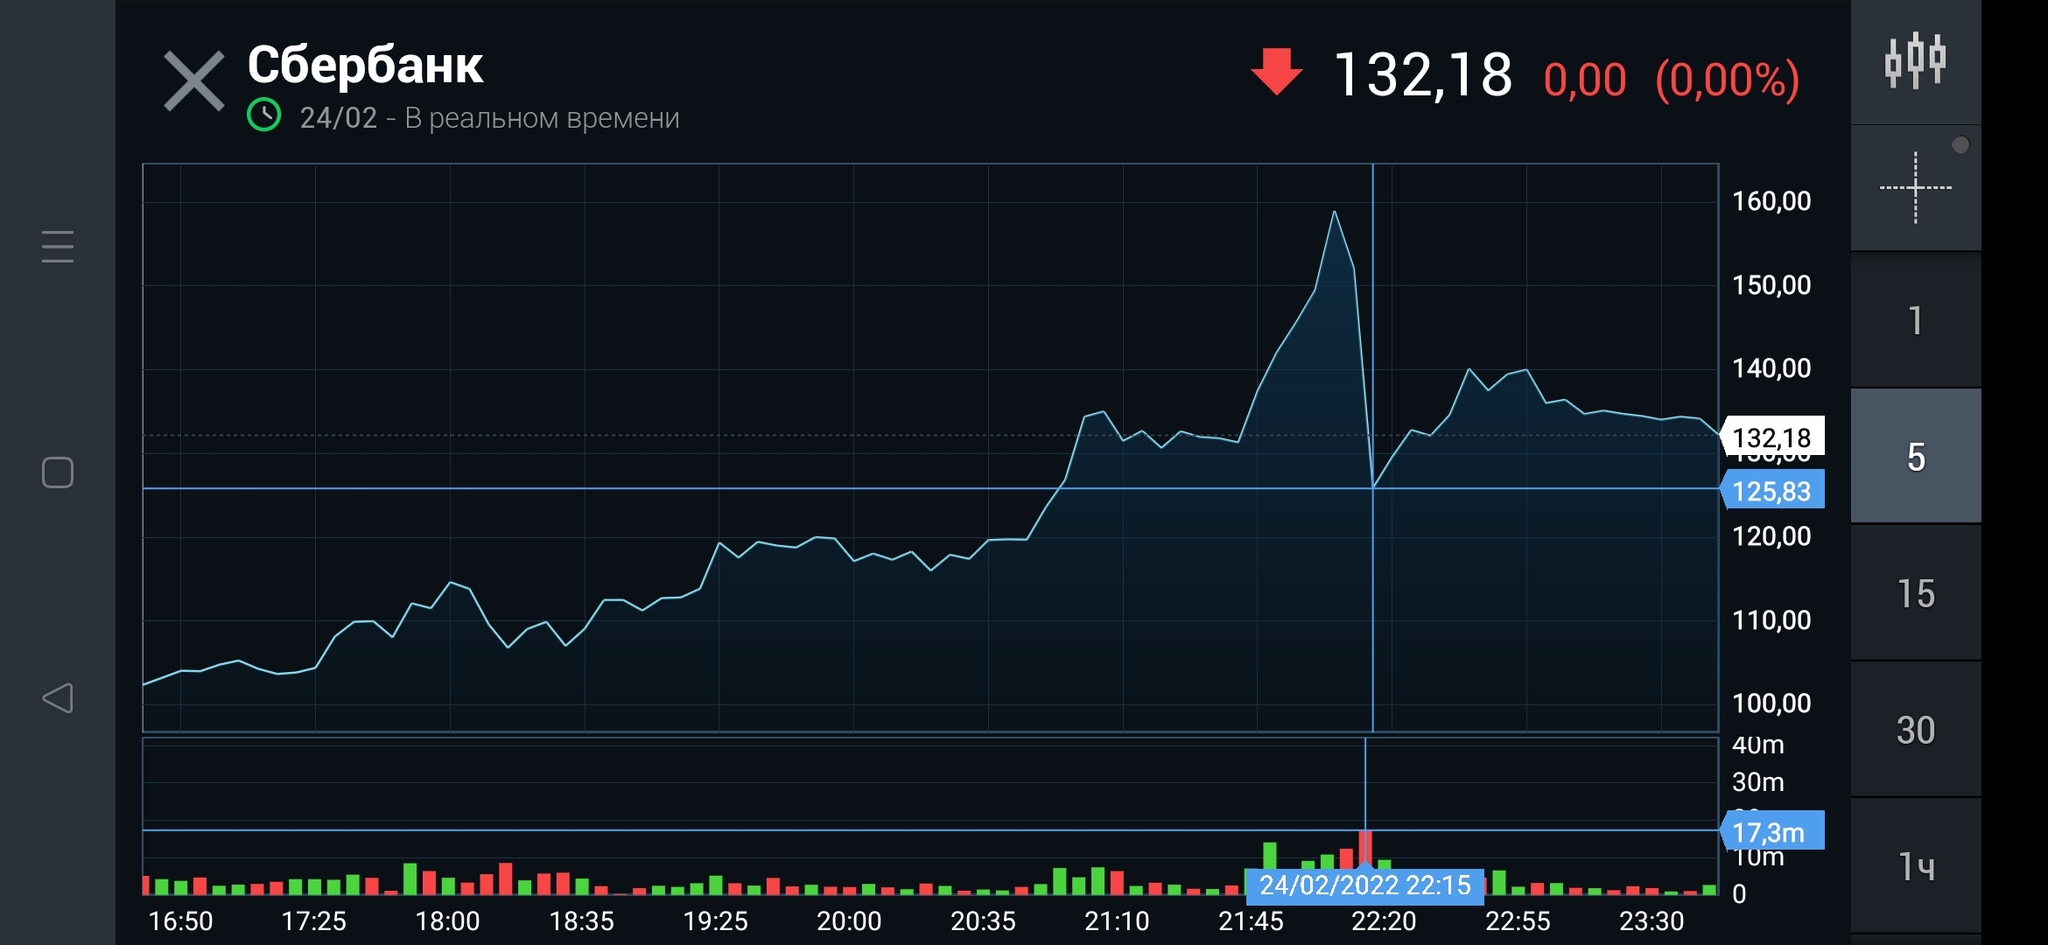2048x945 pixels.
Task: Click the 18:35 time axis label
Action: (x=582, y=921)
